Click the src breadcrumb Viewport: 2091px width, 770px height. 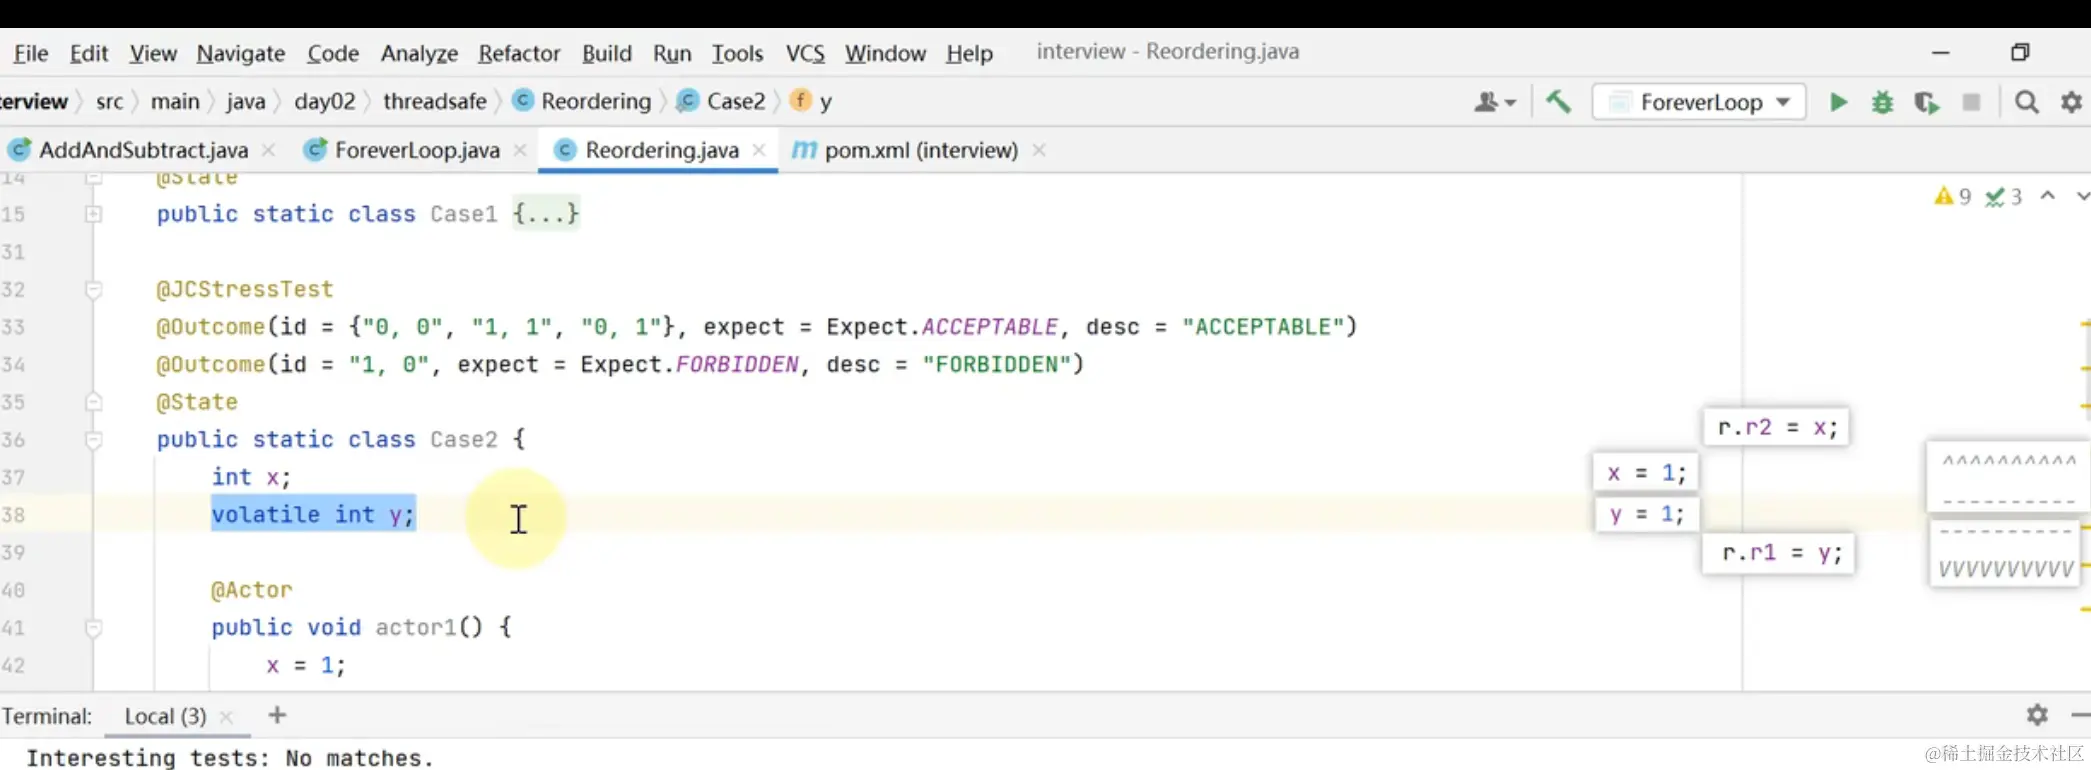pyautogui.click(x=110, y=101)
